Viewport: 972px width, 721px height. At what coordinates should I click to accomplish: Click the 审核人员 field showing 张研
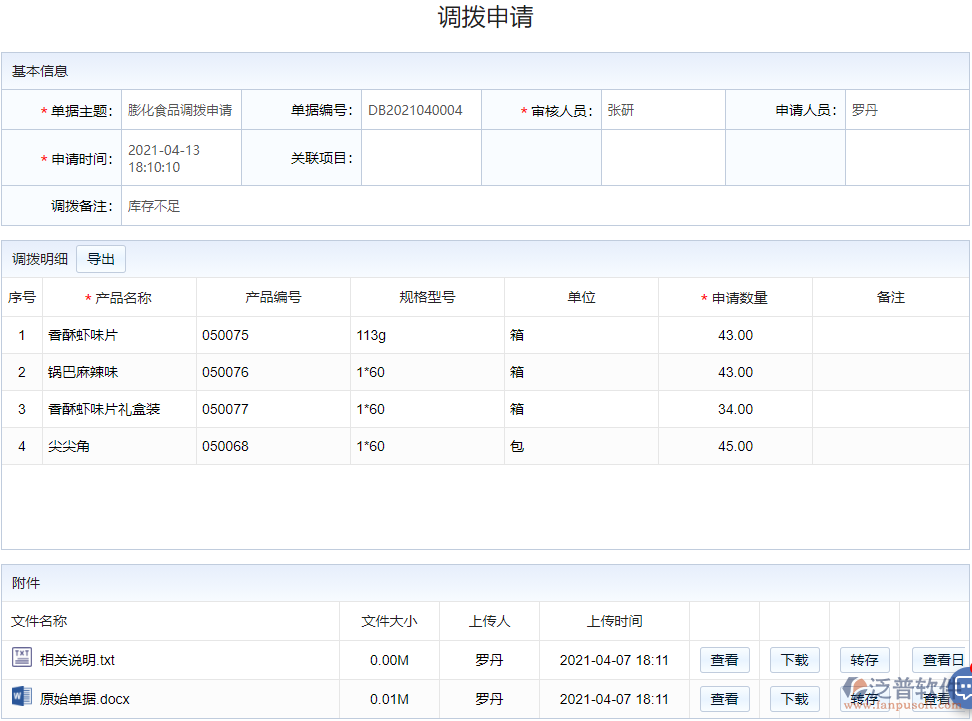pos(662,109)
